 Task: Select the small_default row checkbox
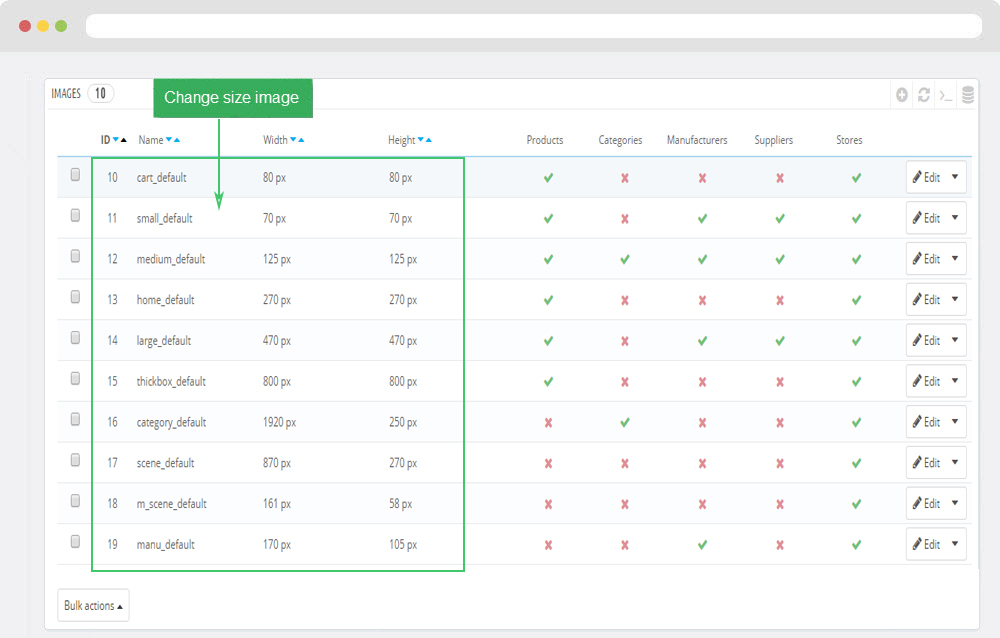tap(75, 215)
